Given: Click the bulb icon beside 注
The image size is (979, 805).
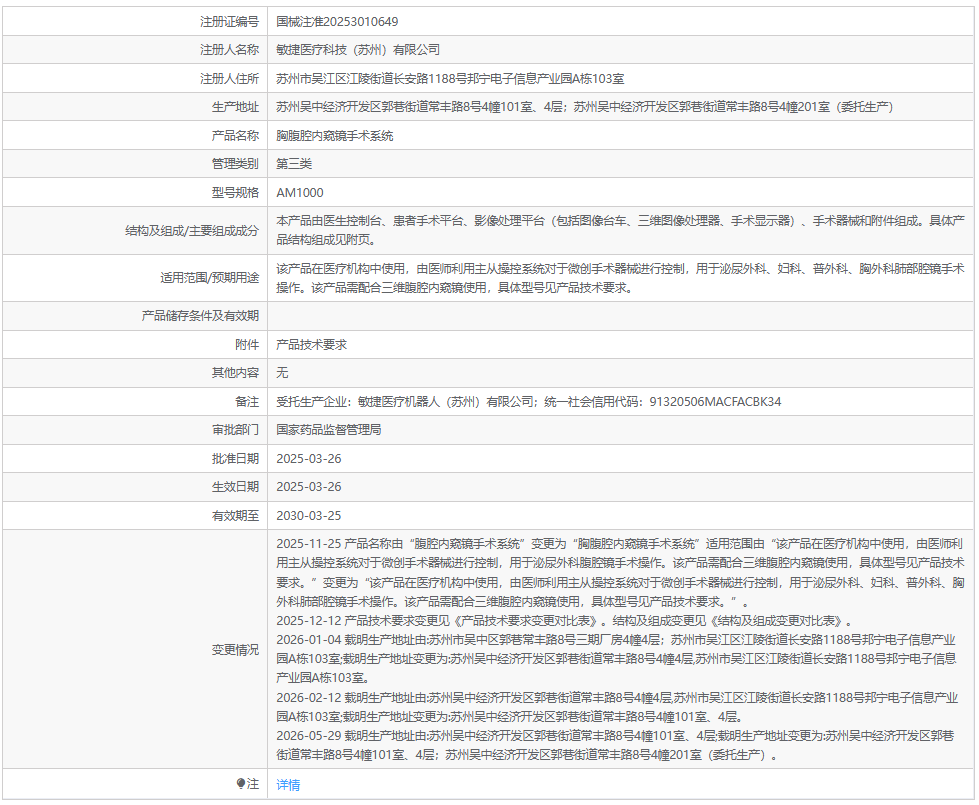Looking at the screenshot, I should click(240, 783).
